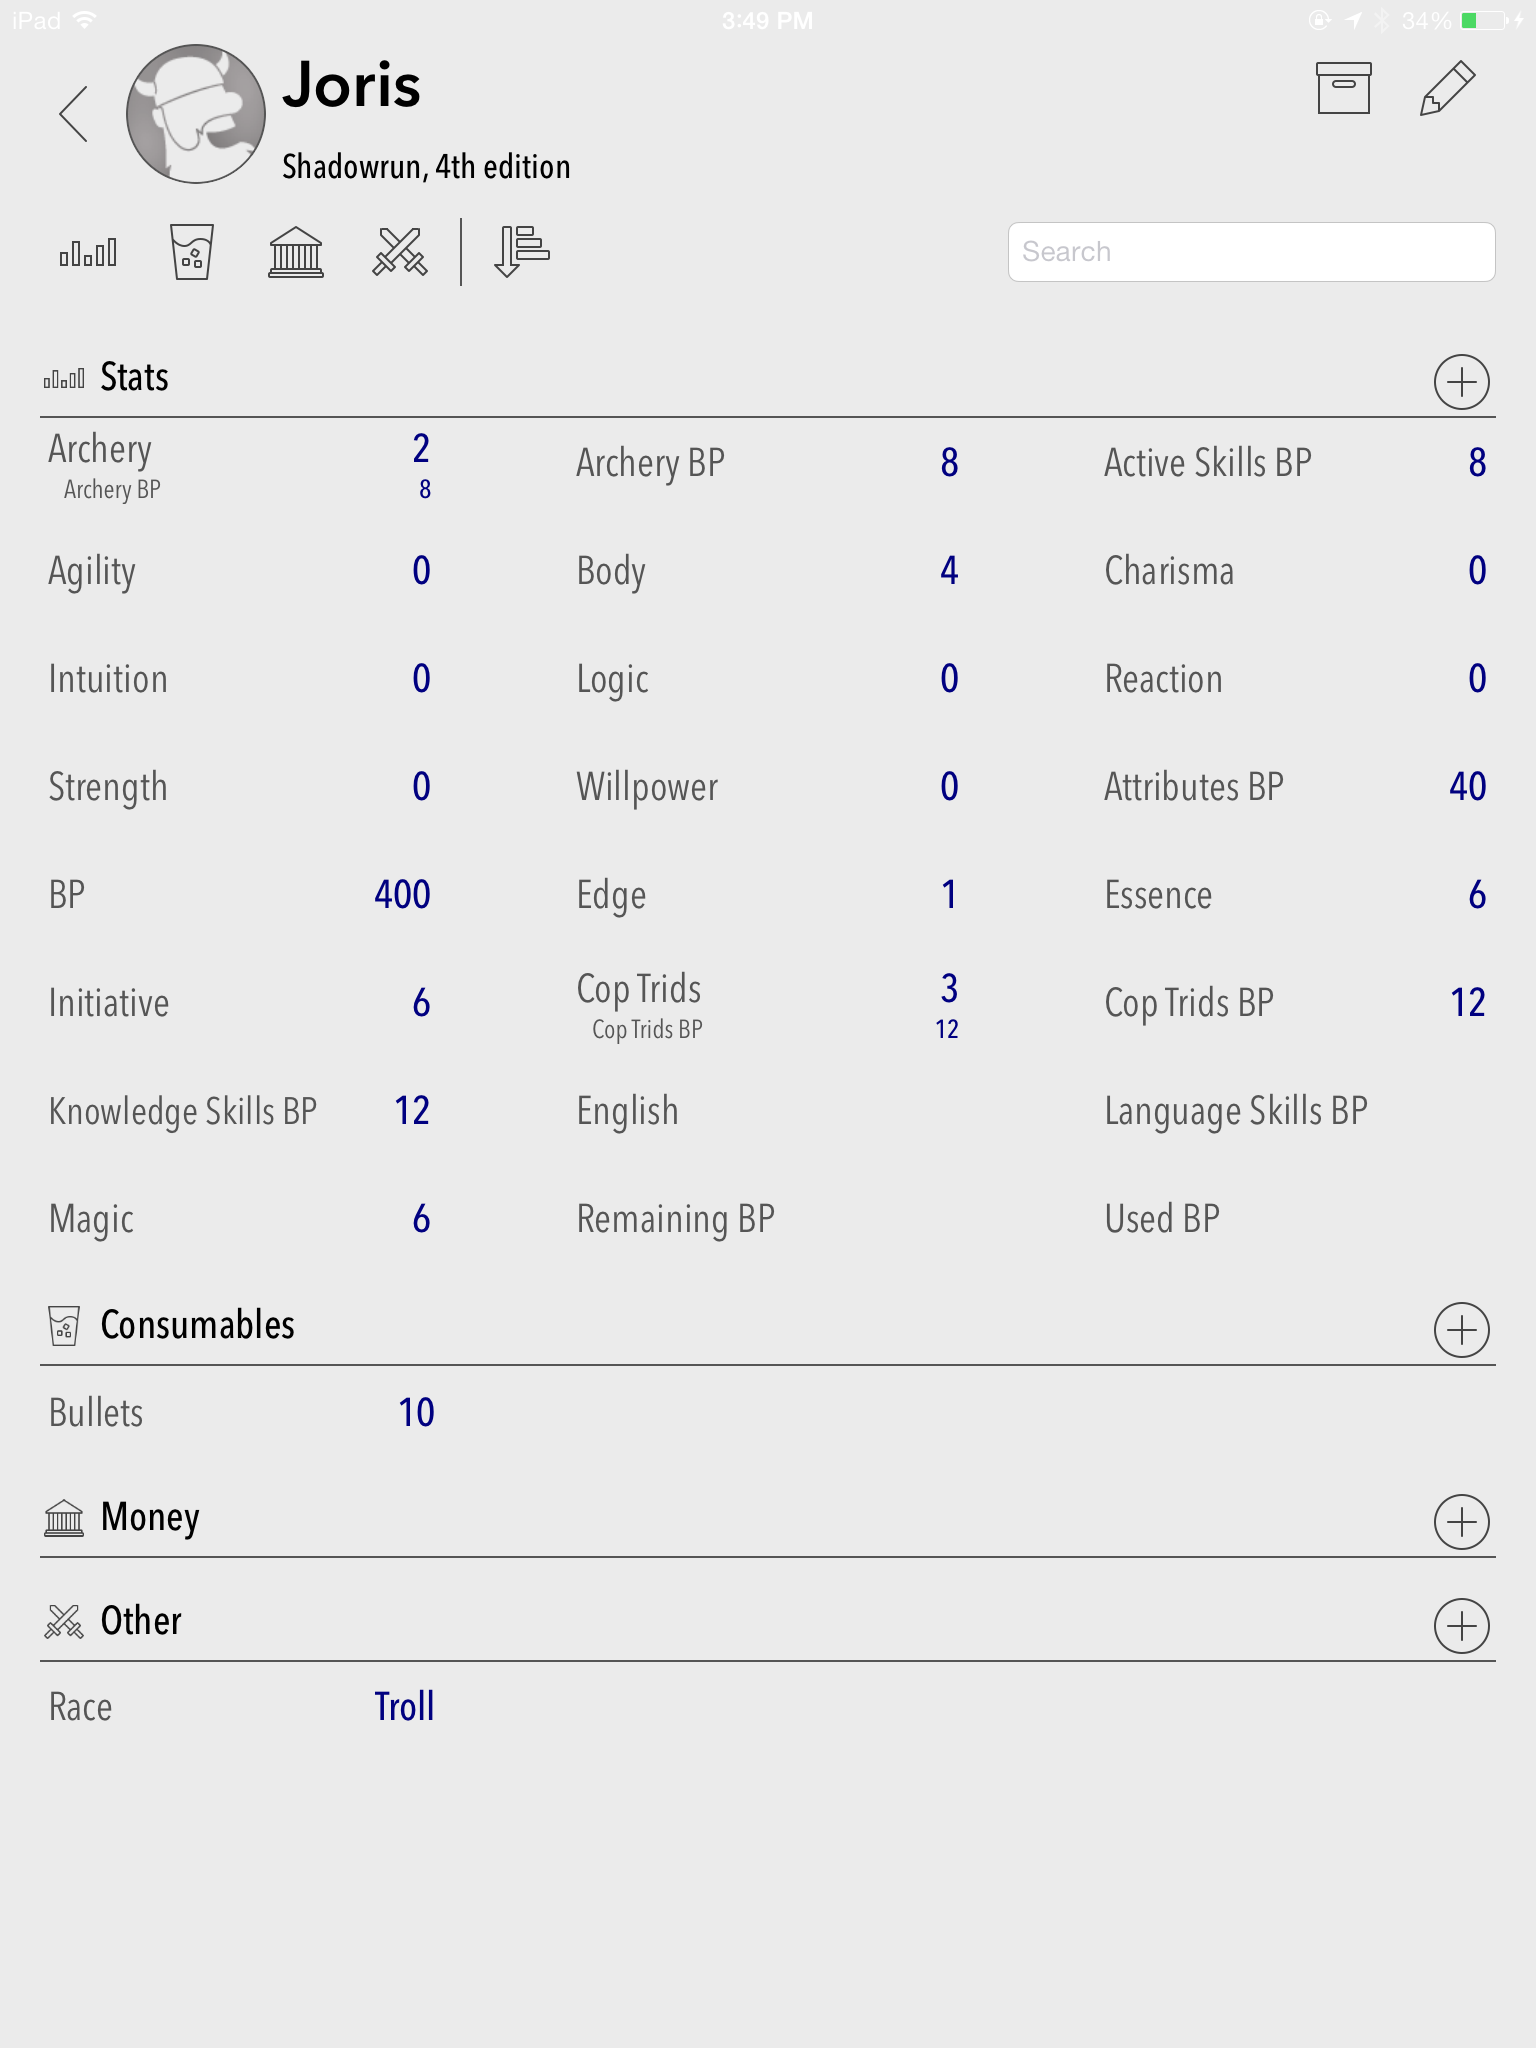
Task: Add new money entry with plus button
Action: pyautogui.click(x=1461, y=1522)
